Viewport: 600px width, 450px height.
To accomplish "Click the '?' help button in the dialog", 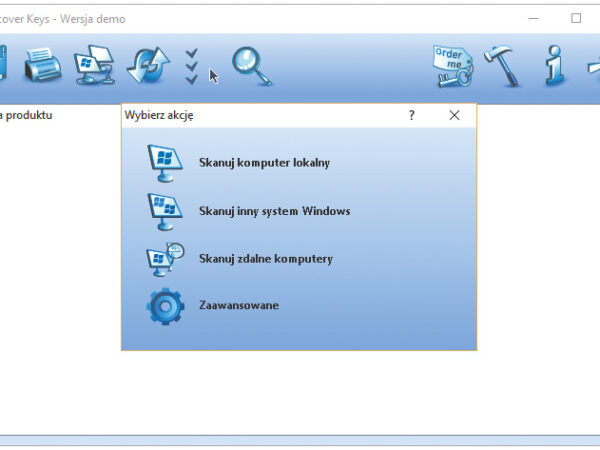I will (x=411, y=115).
